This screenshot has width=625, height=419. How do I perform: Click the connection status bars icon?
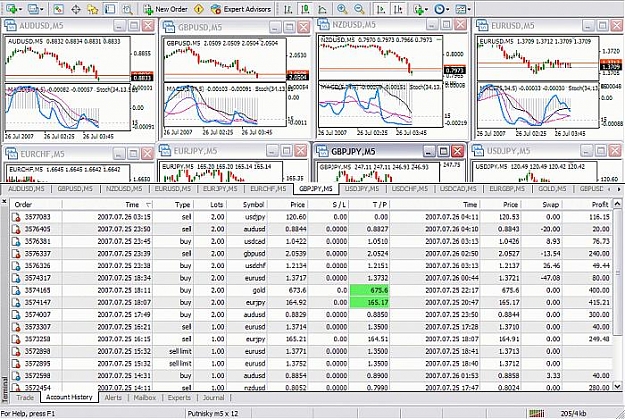click(537, 413)
